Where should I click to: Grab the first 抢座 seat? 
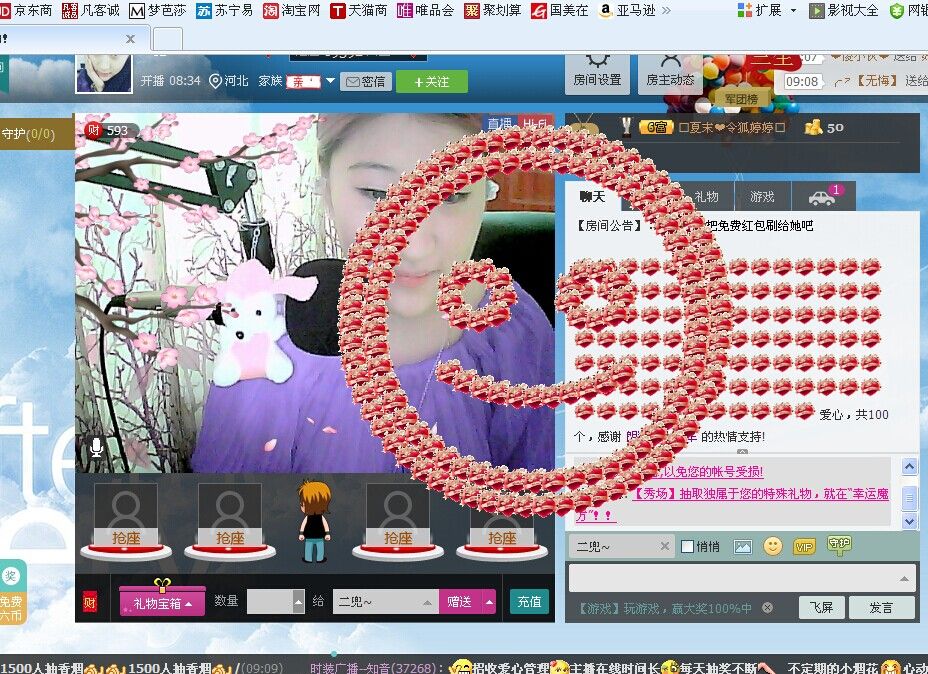tap(126, 523)
